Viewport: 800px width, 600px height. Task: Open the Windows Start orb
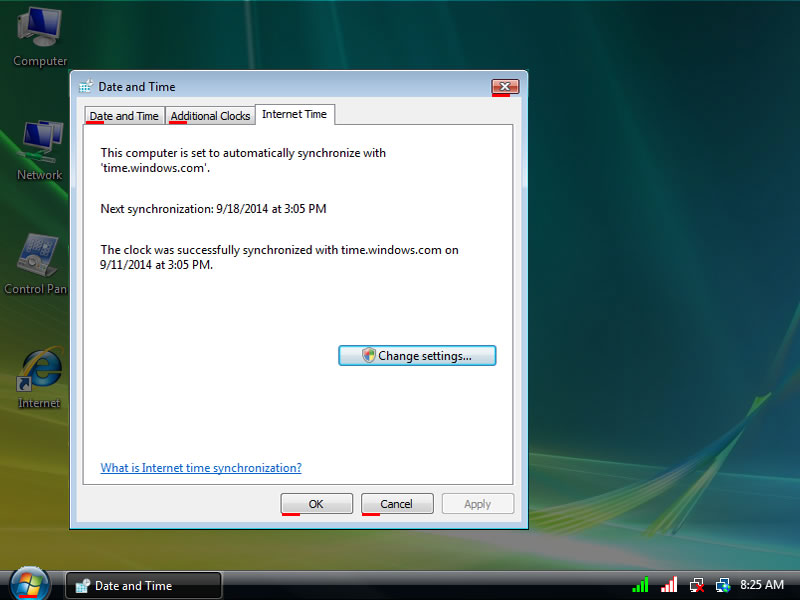[x=29, y=584]
